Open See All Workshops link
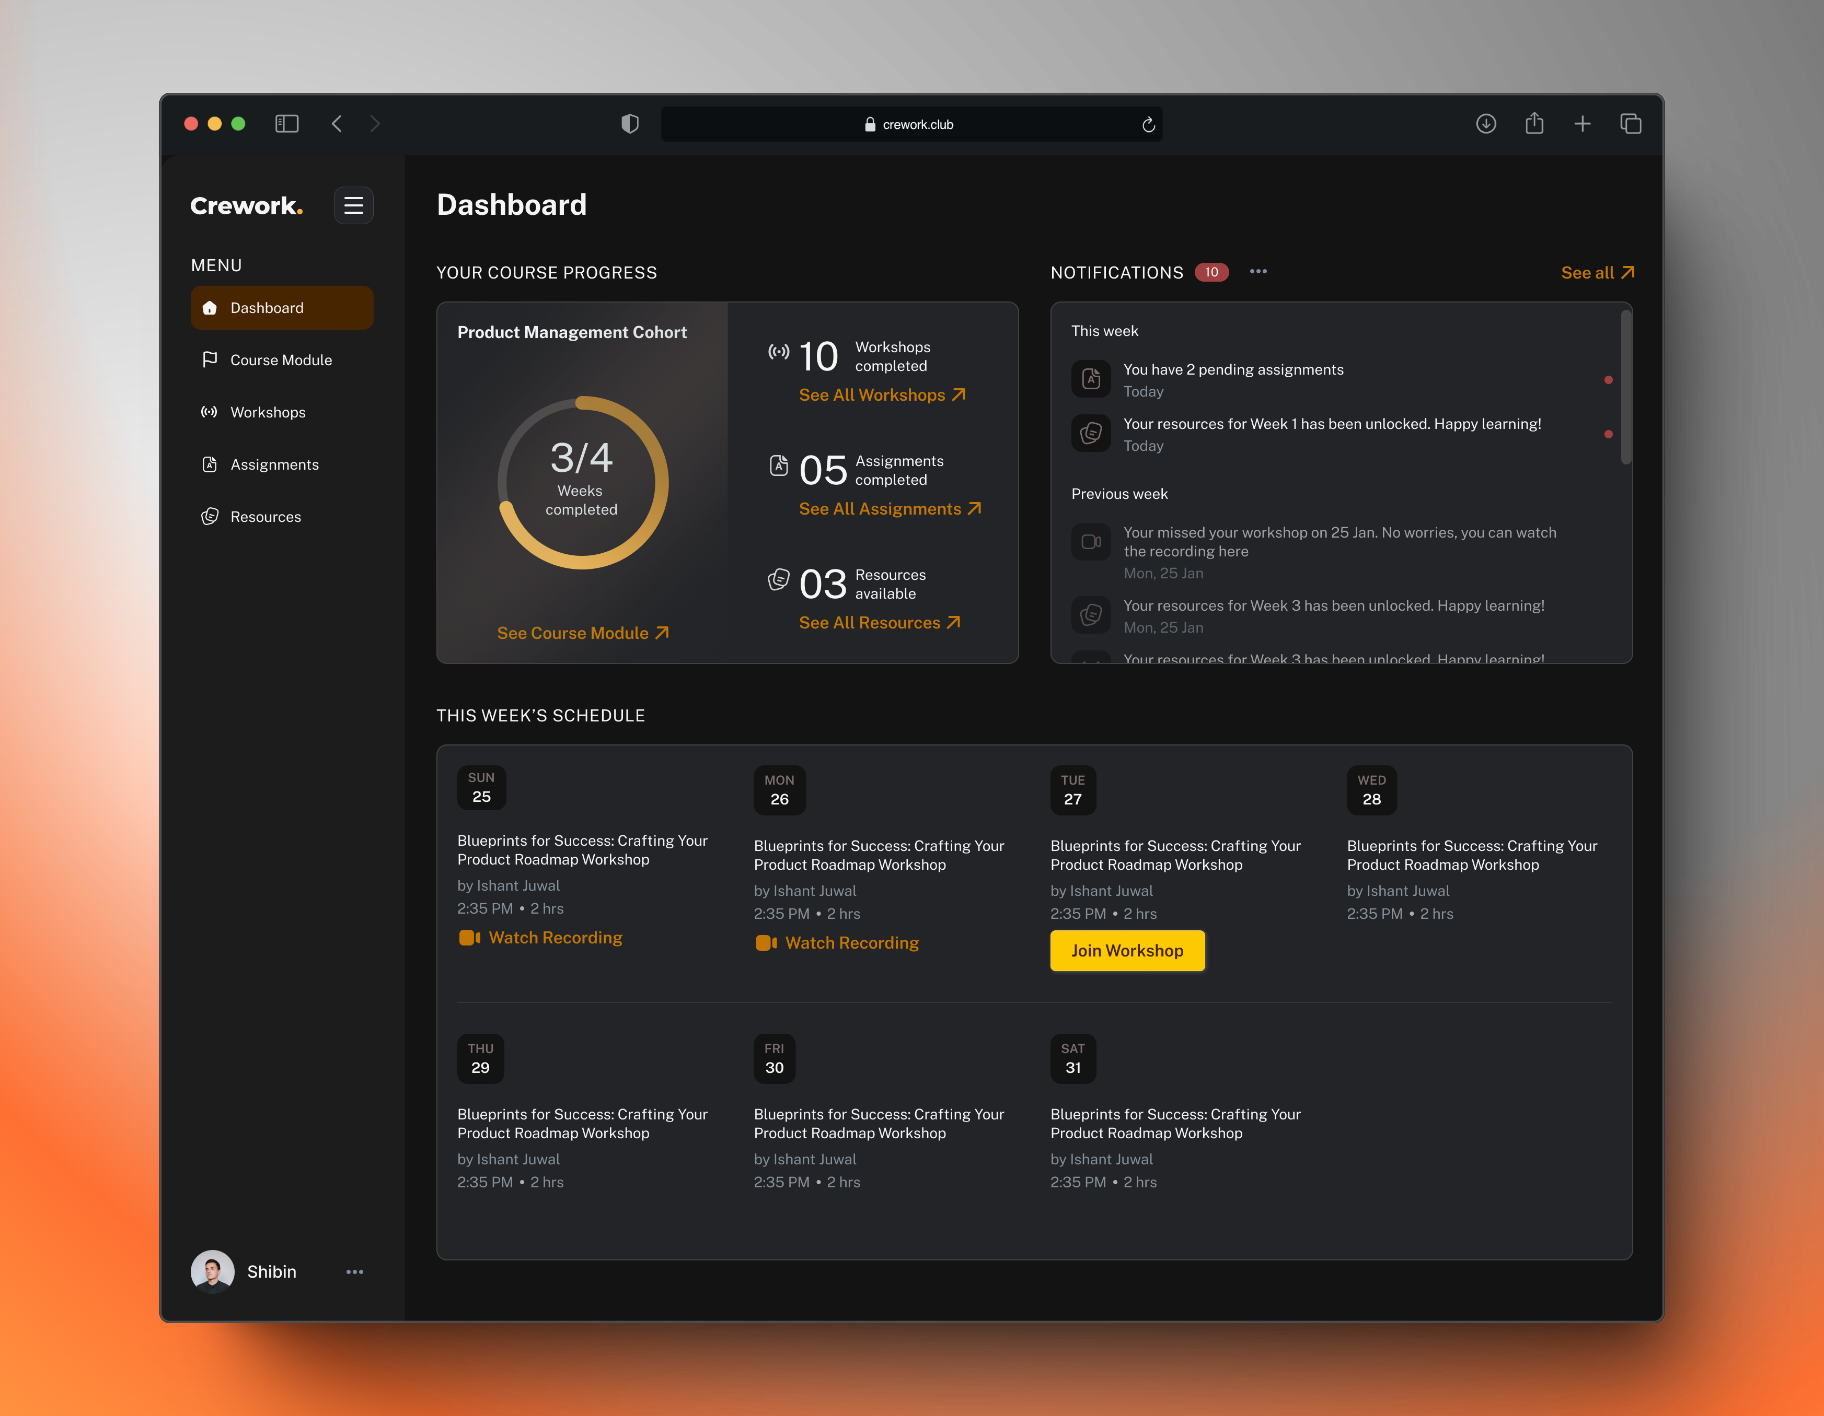The image size is (1824, 1416). point(882,395)
